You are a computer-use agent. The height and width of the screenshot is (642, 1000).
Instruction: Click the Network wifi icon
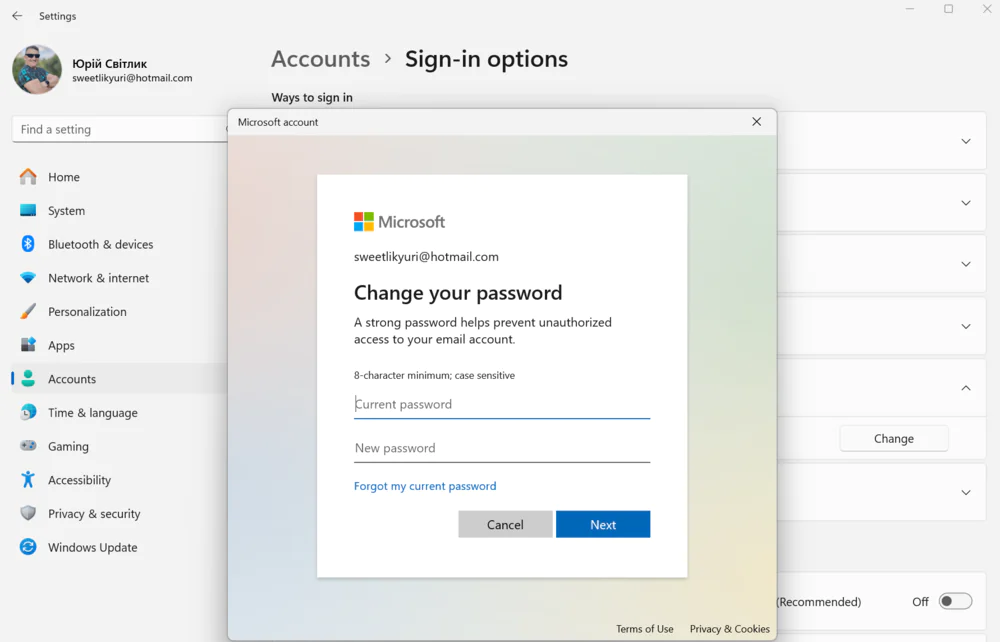pos(28,278)
